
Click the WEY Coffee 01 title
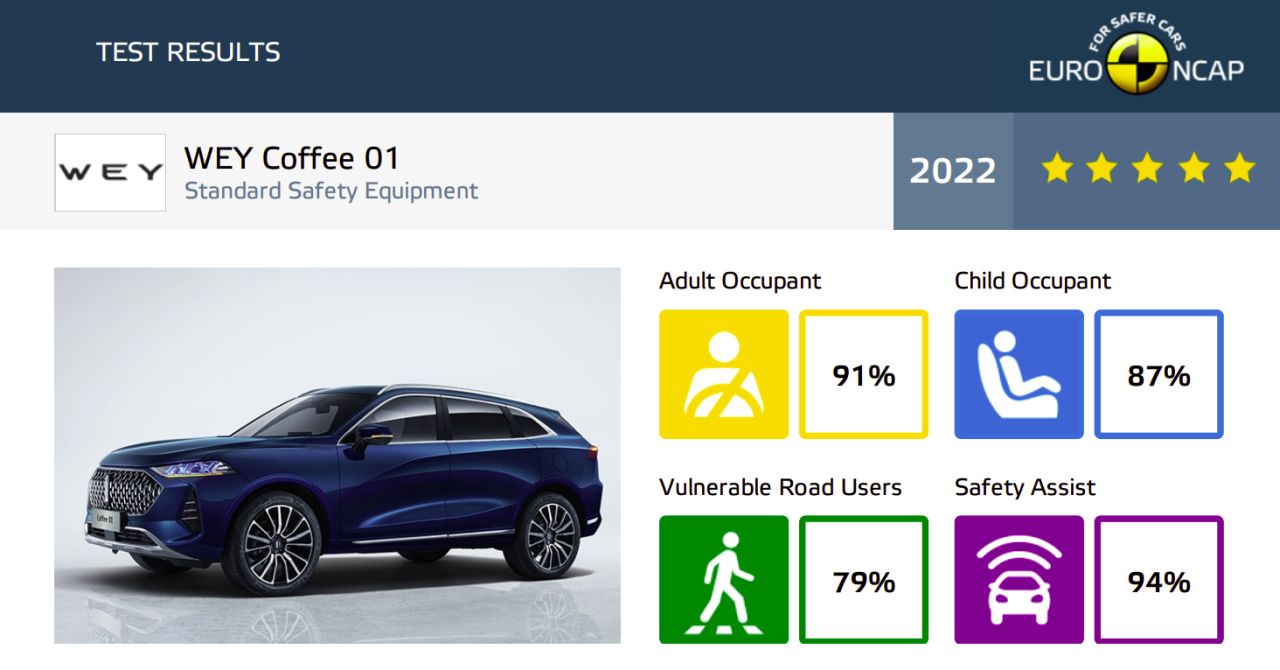tap(292, 158)
